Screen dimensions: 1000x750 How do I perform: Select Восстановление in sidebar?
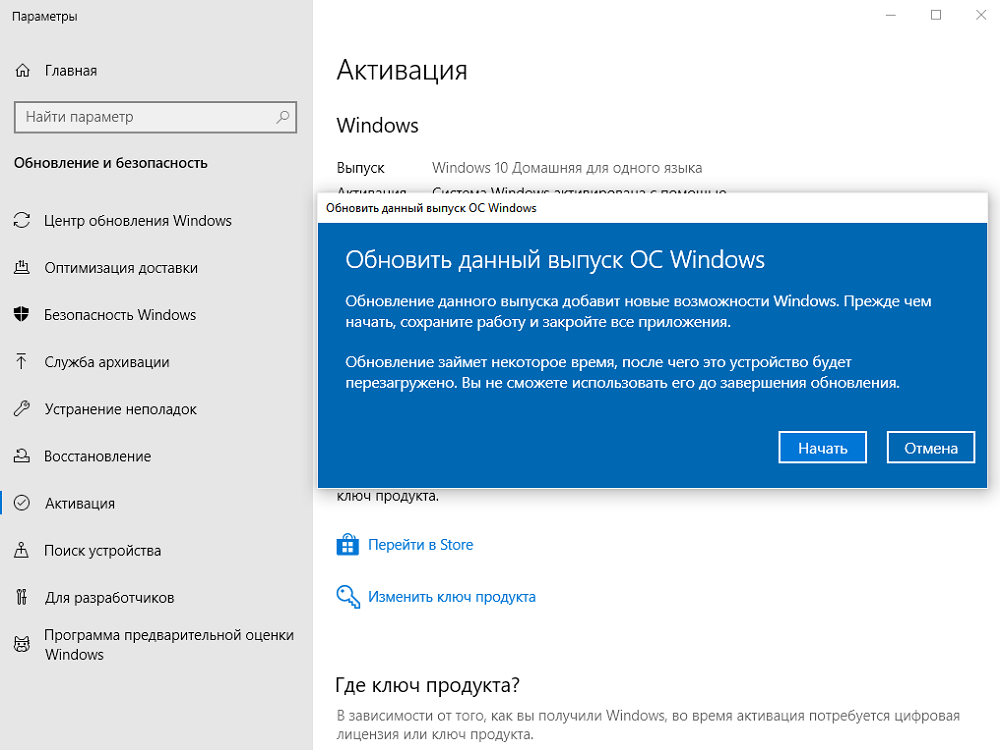[x=98, y=456]
